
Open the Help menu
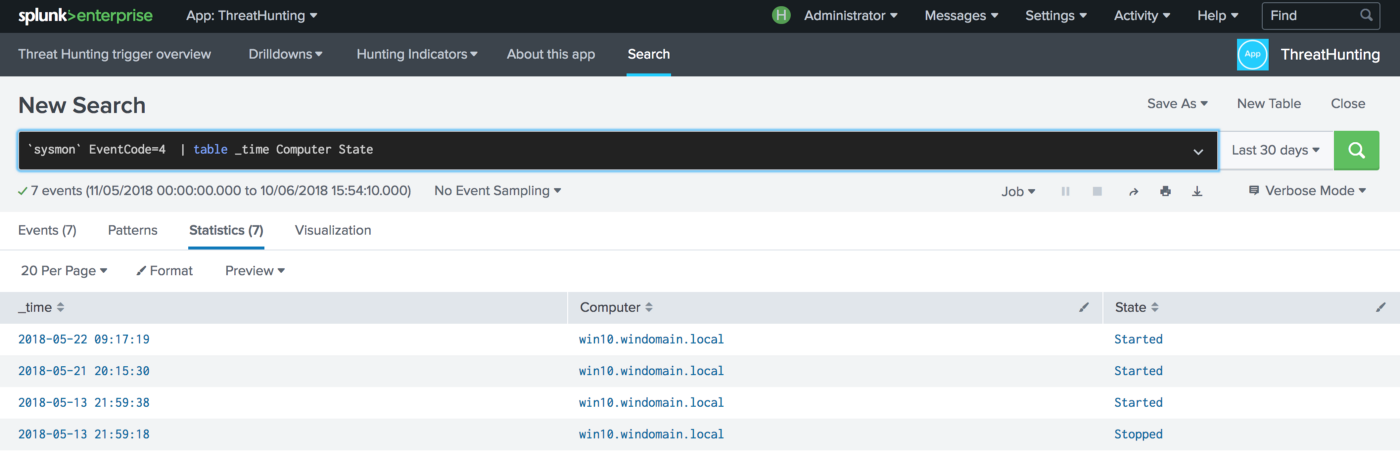(x=1218, y=16)
